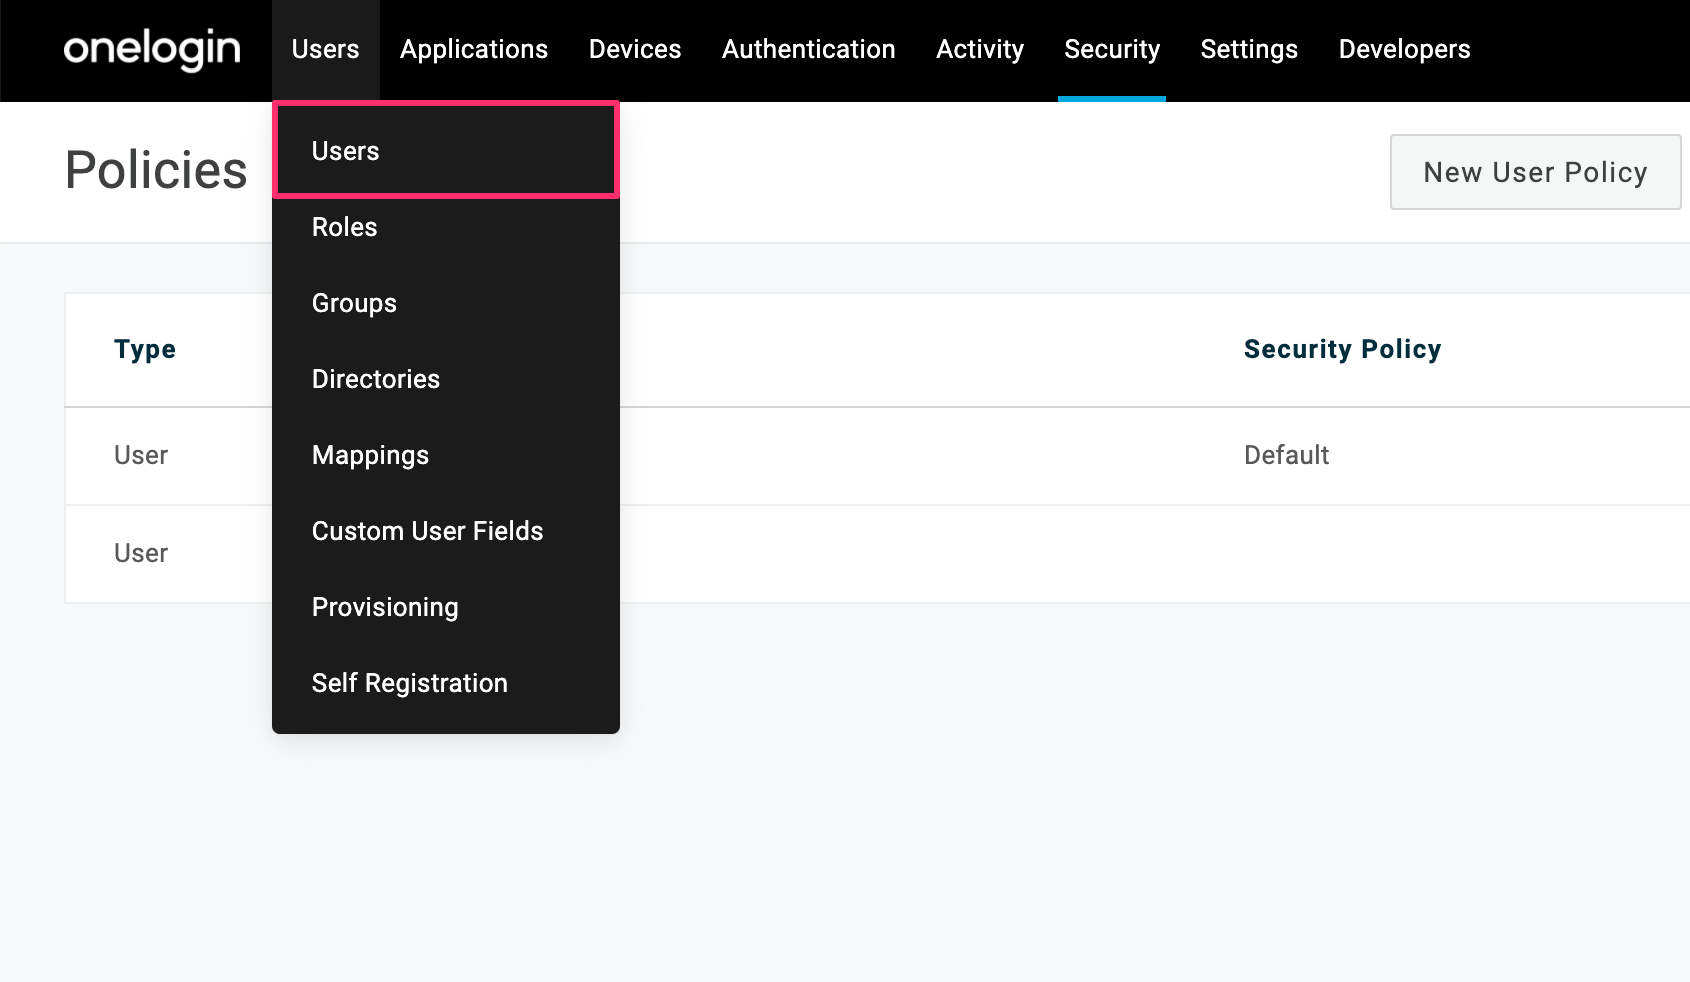Image resolution: width=1690 pixels, height=982 pixels.
Task: Choose Directories from the Users dropdown
Action: coord(446,379)
